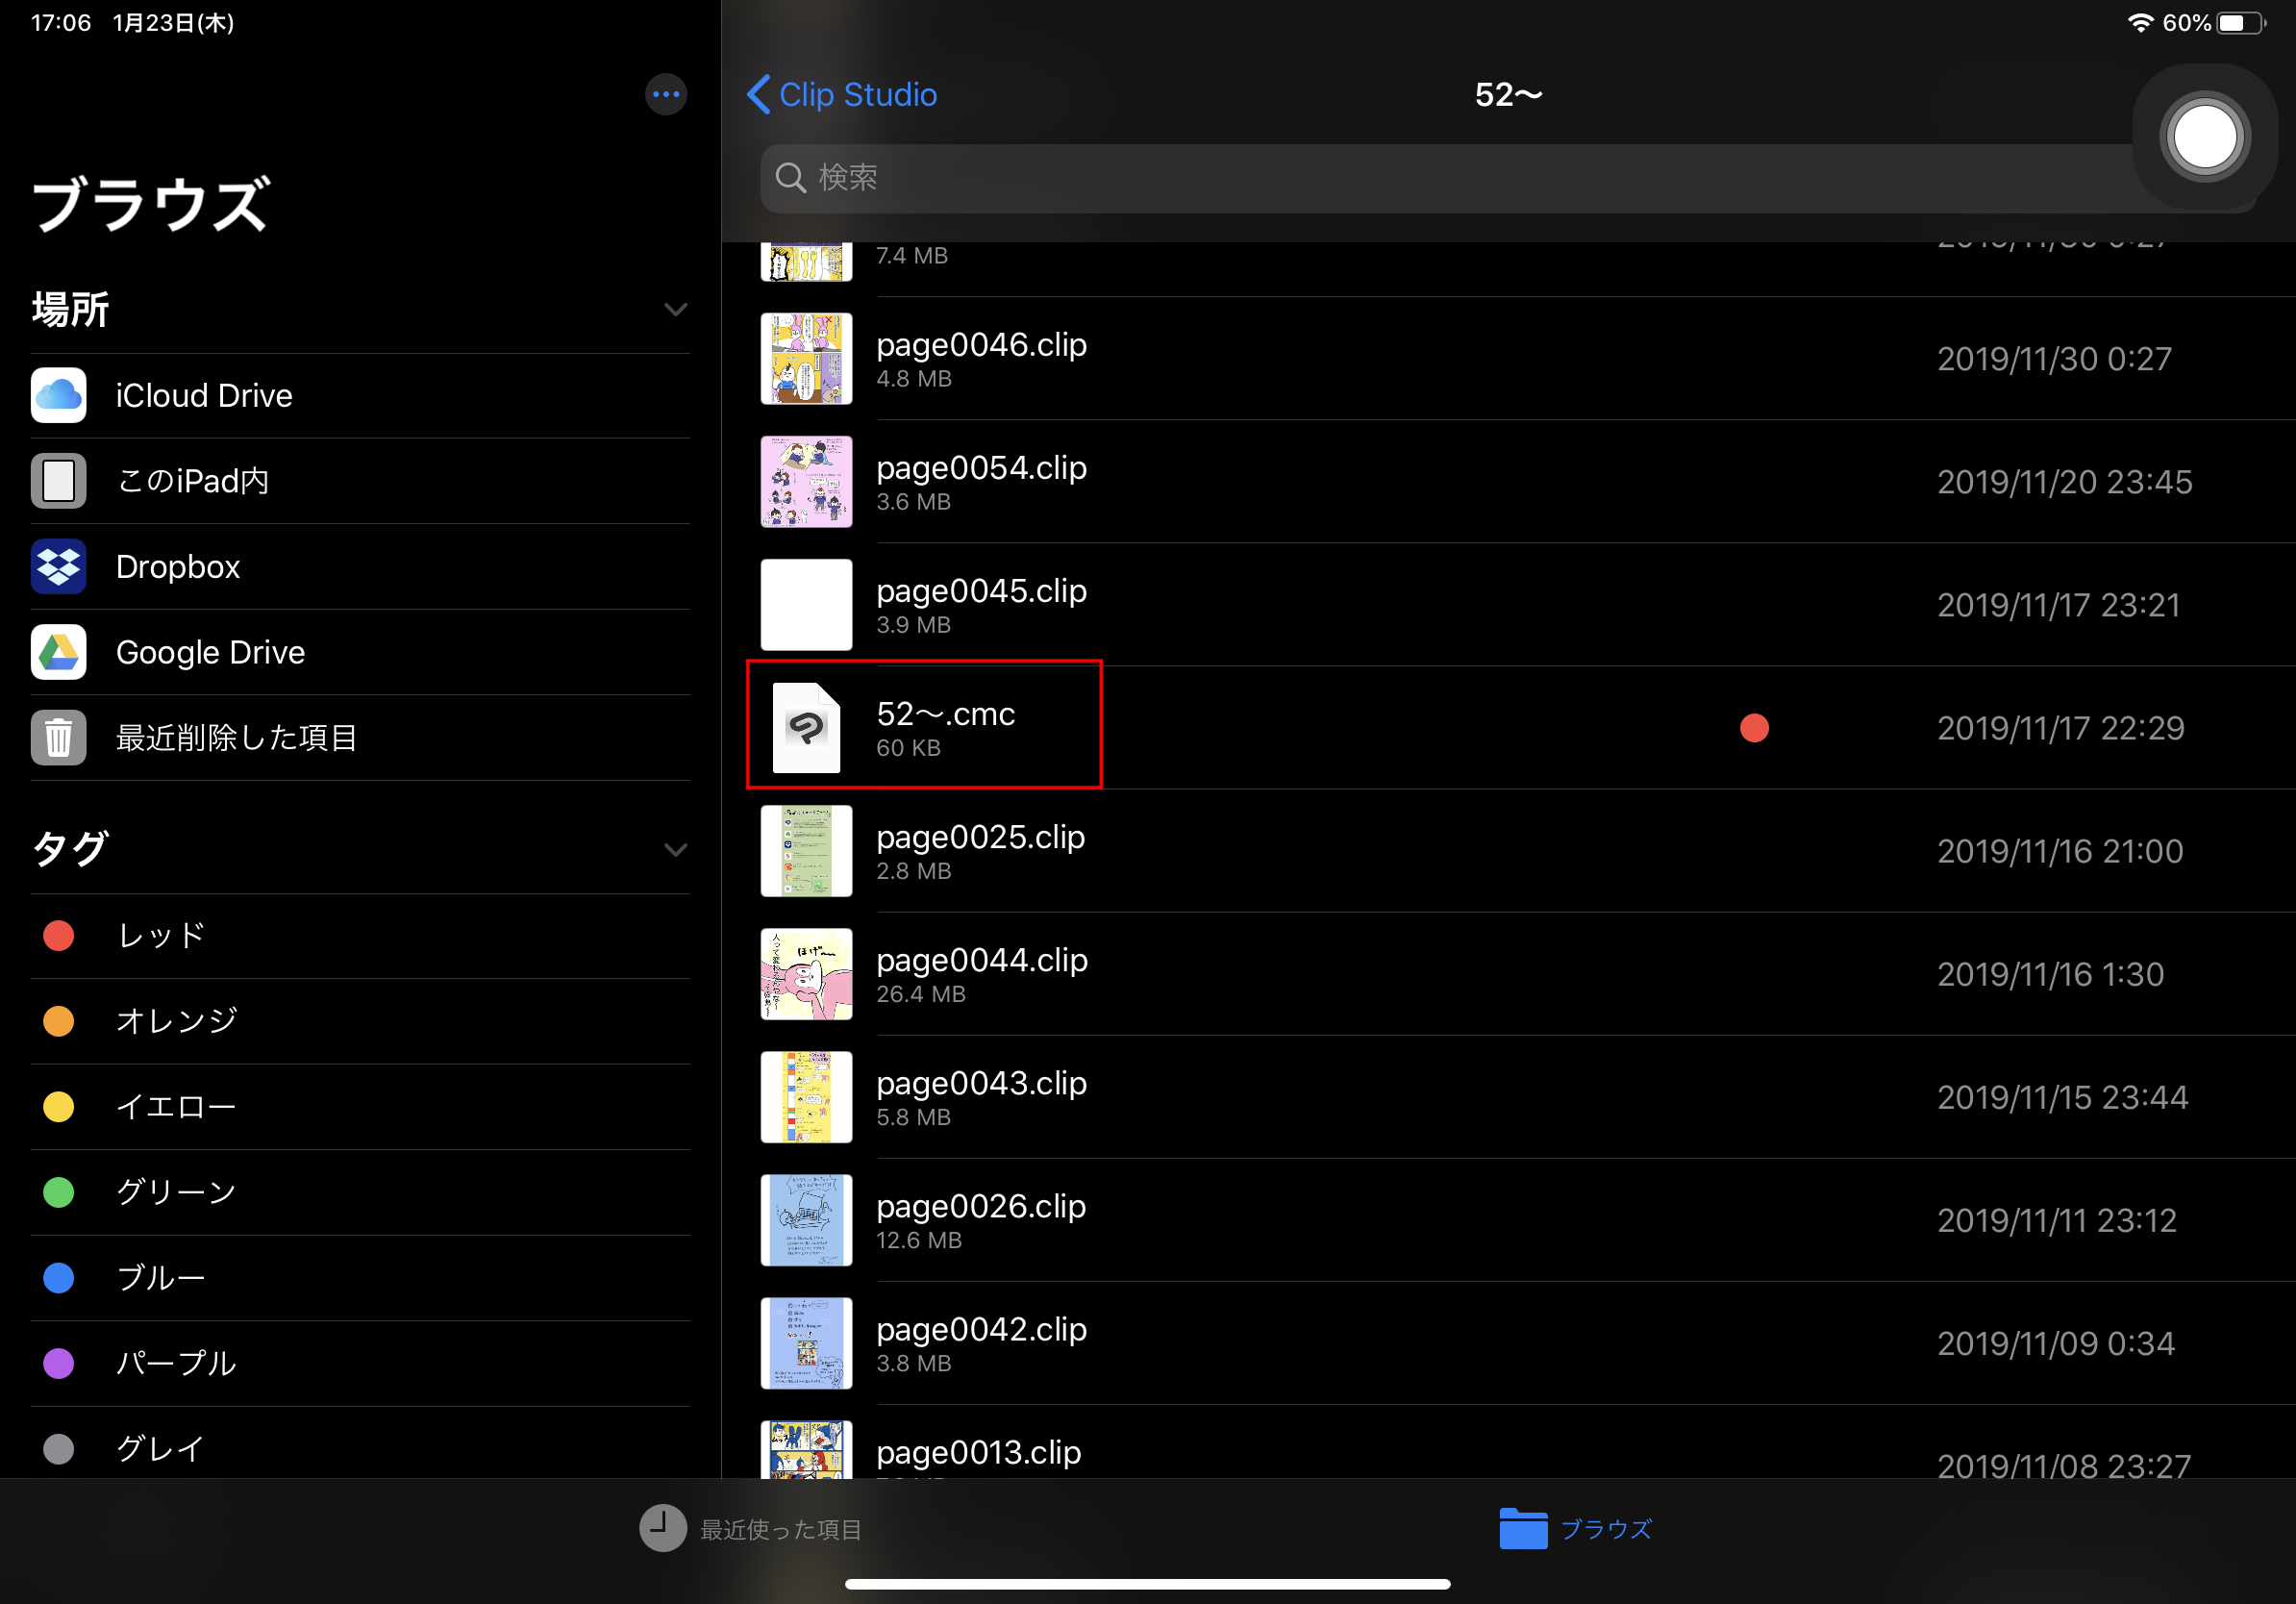Collapse the 場所 section chevron
Screen dimensions: 2296x1604
click(x=675, y=310)
